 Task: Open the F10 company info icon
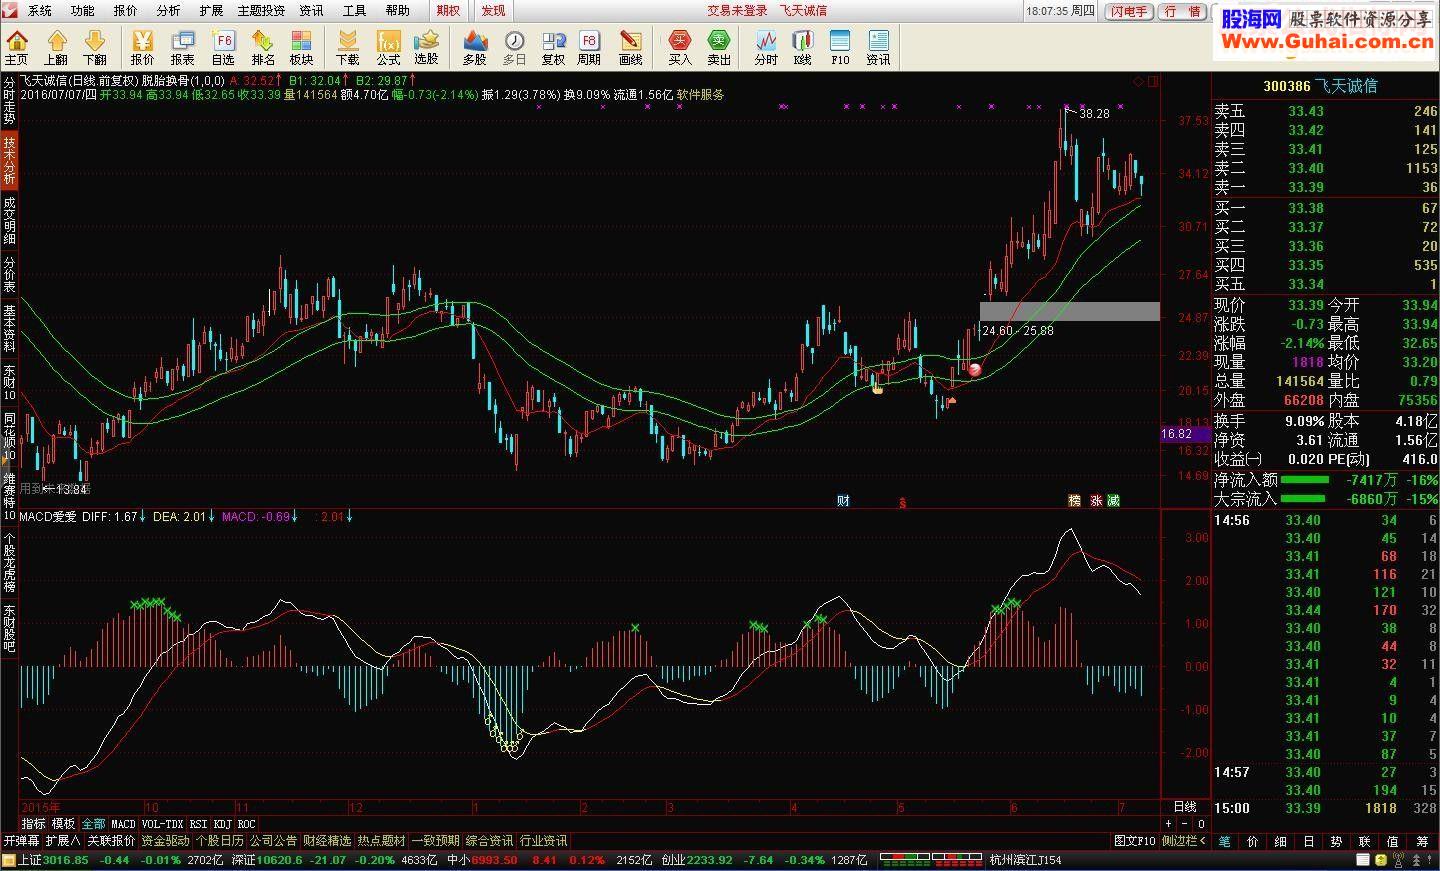pos(840,46)
